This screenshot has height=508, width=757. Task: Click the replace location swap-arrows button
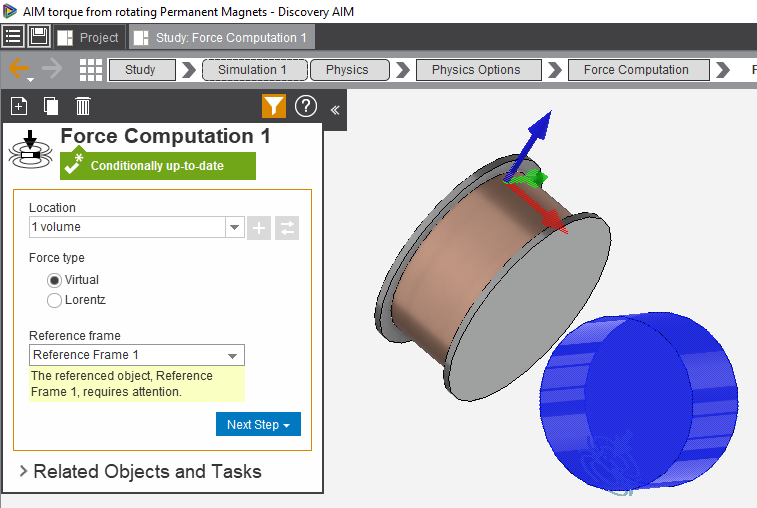[287, 228]
